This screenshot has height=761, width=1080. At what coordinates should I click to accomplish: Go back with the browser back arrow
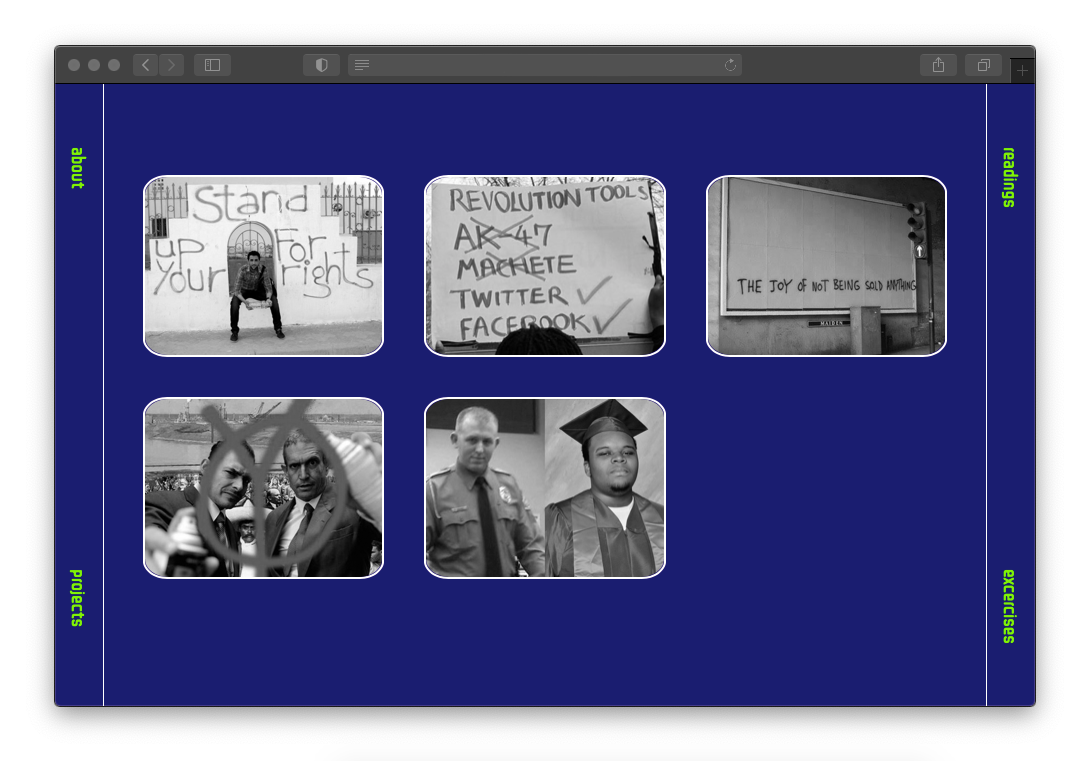tap(145, 65)
